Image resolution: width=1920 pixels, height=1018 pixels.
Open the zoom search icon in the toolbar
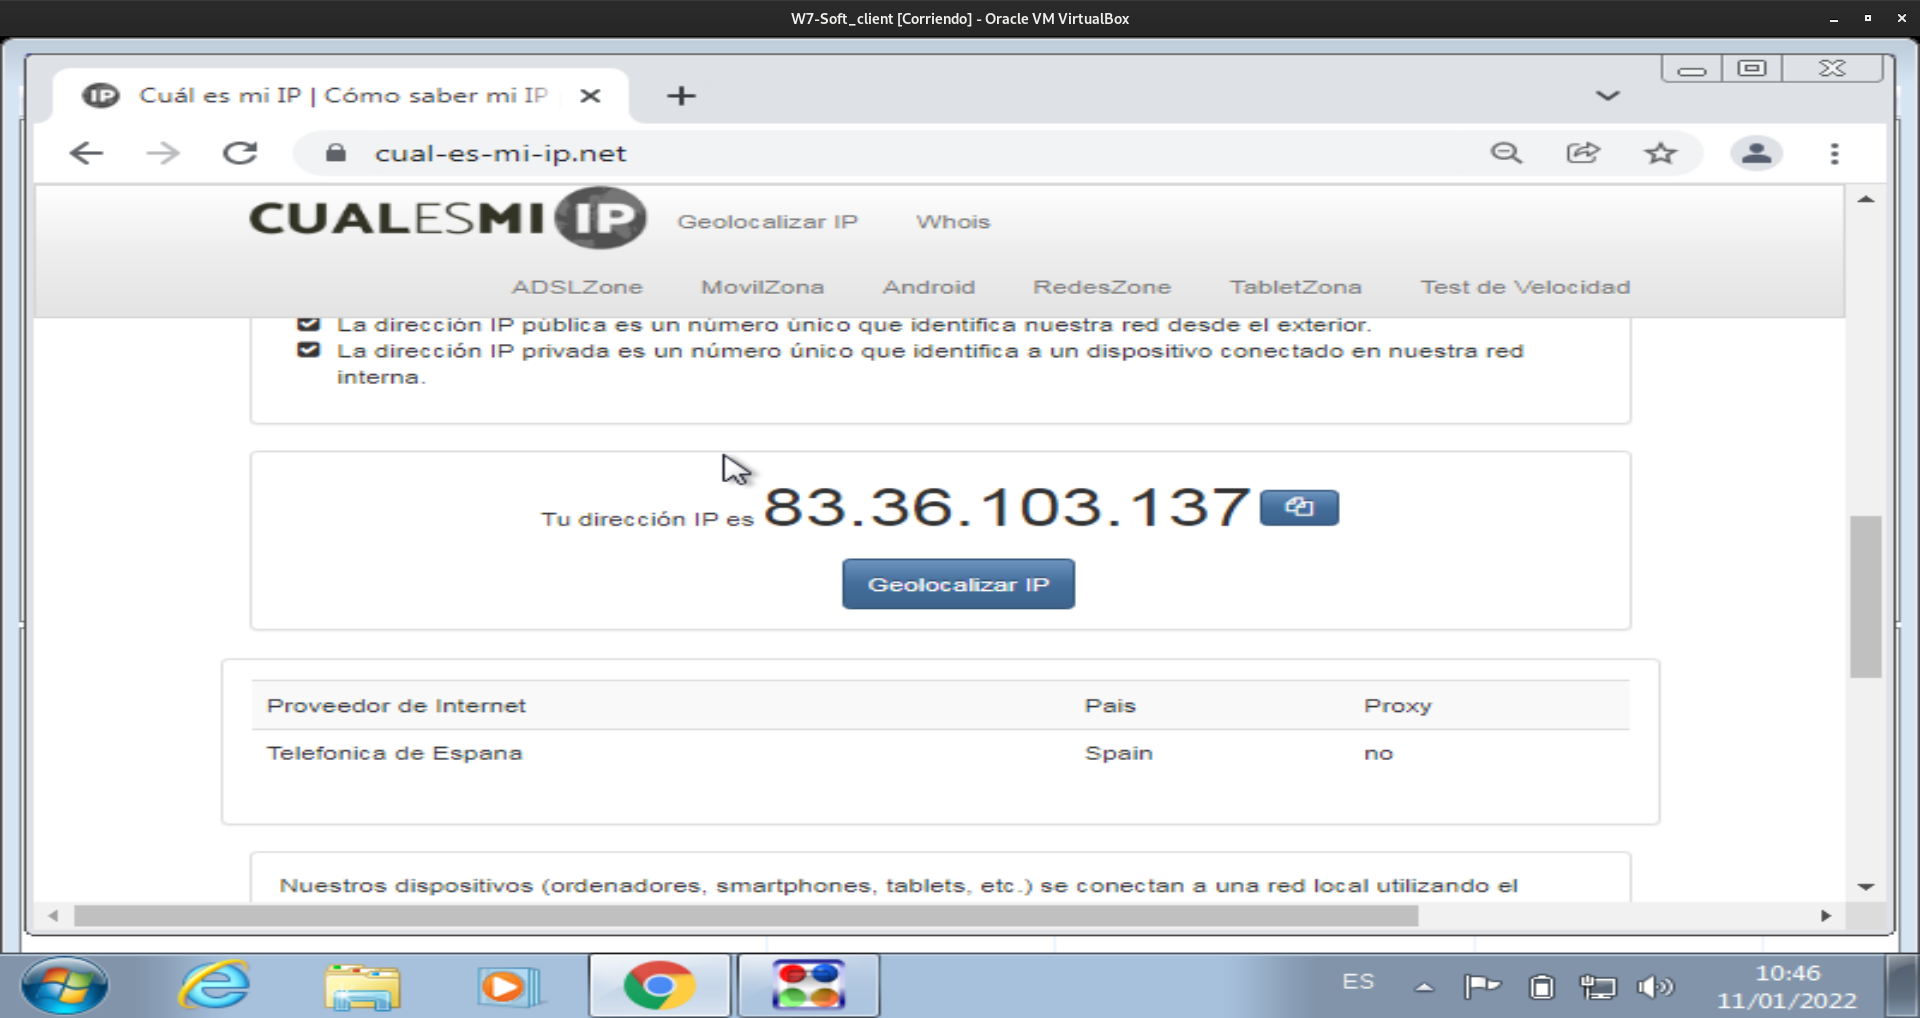[1507, 153]
